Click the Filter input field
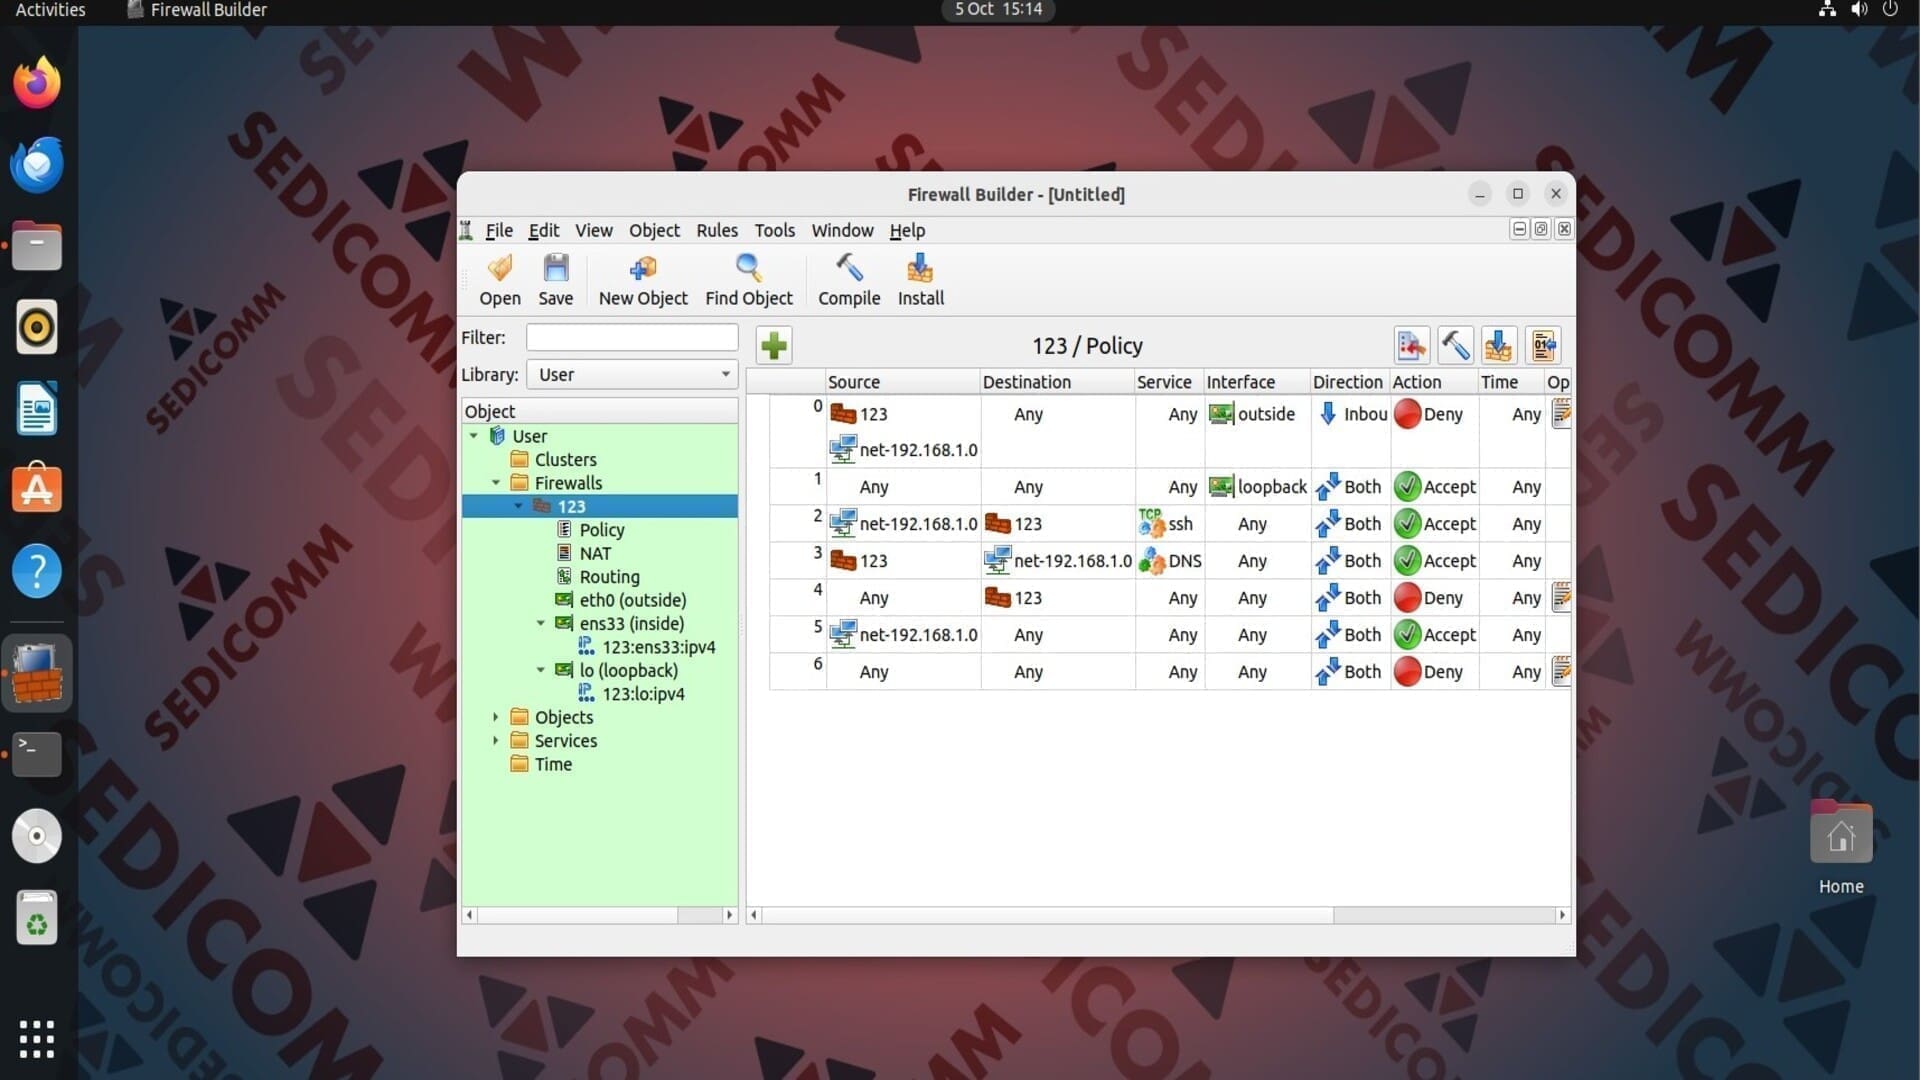Screen dimensions: 1920x1080 pos(632,338)
